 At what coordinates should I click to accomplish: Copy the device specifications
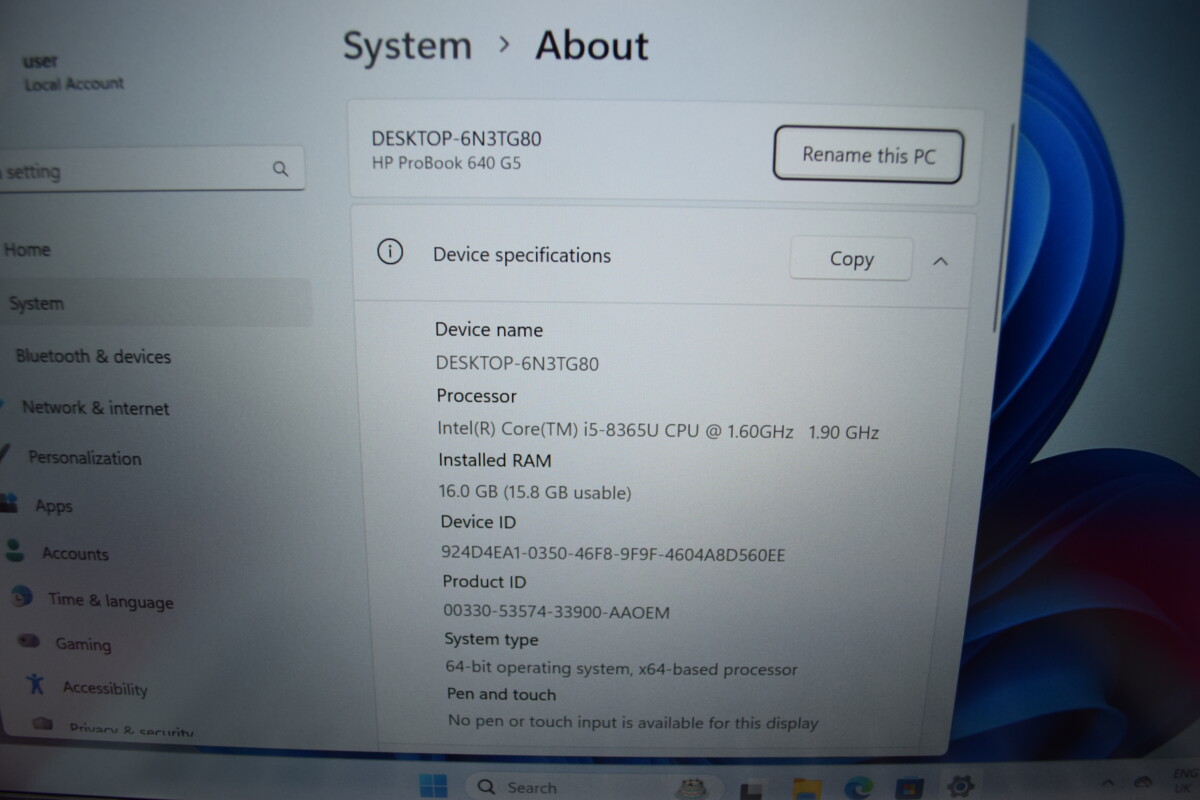[x=850, y=259]
